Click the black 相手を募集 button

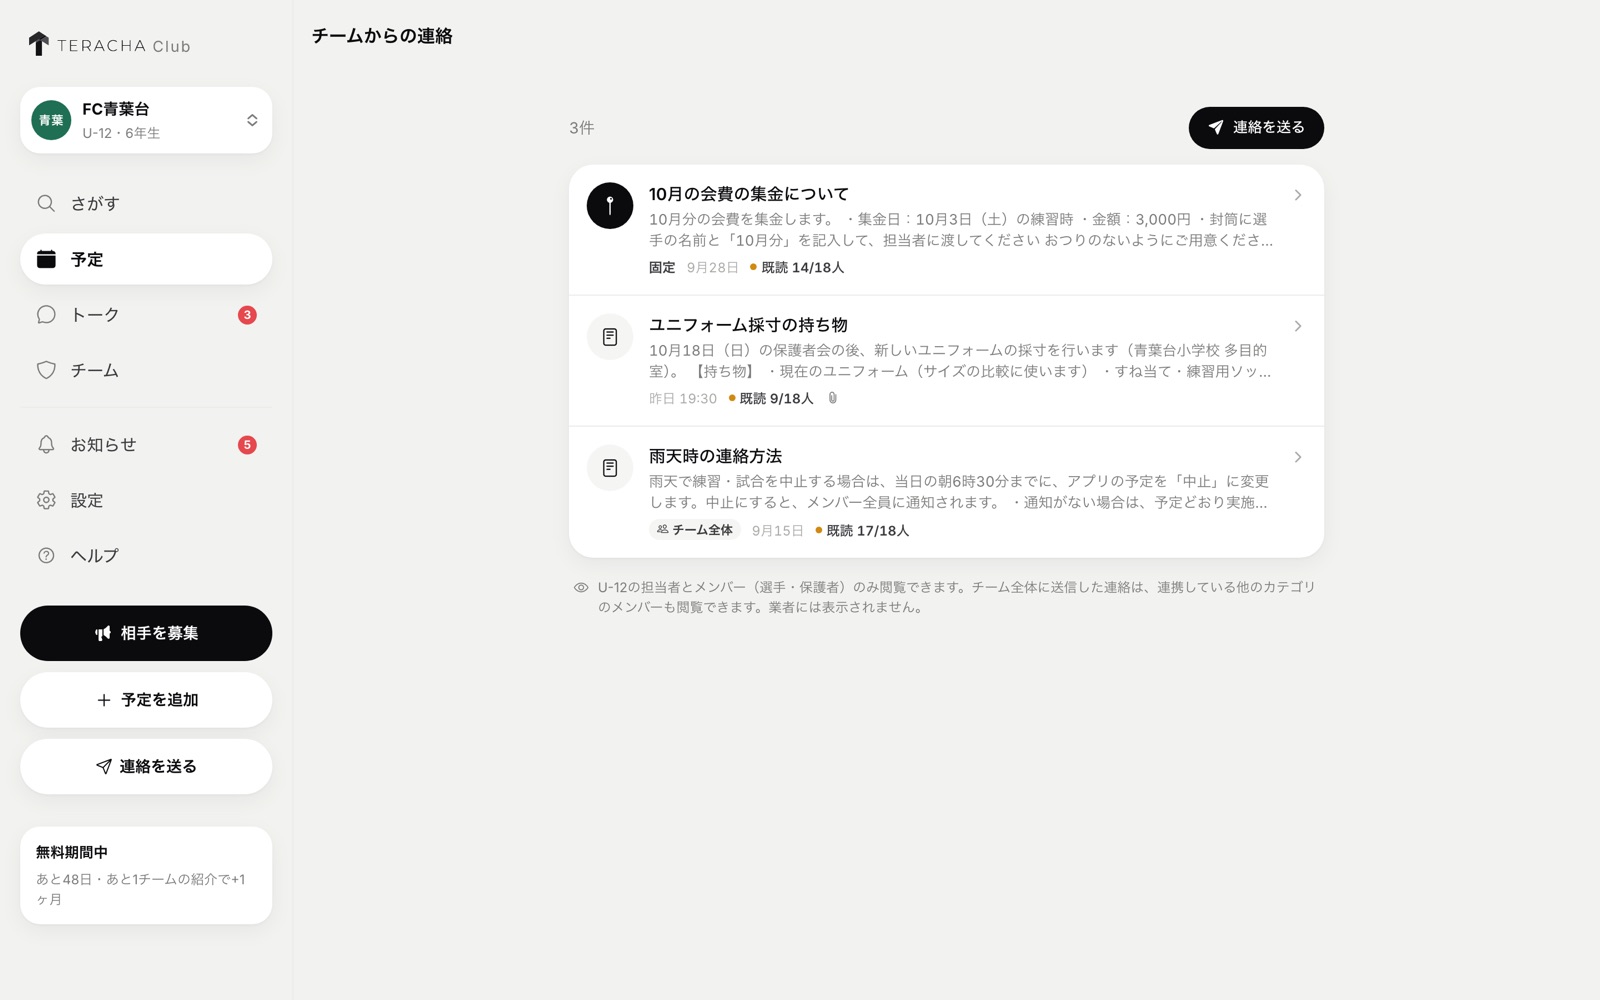146,633
